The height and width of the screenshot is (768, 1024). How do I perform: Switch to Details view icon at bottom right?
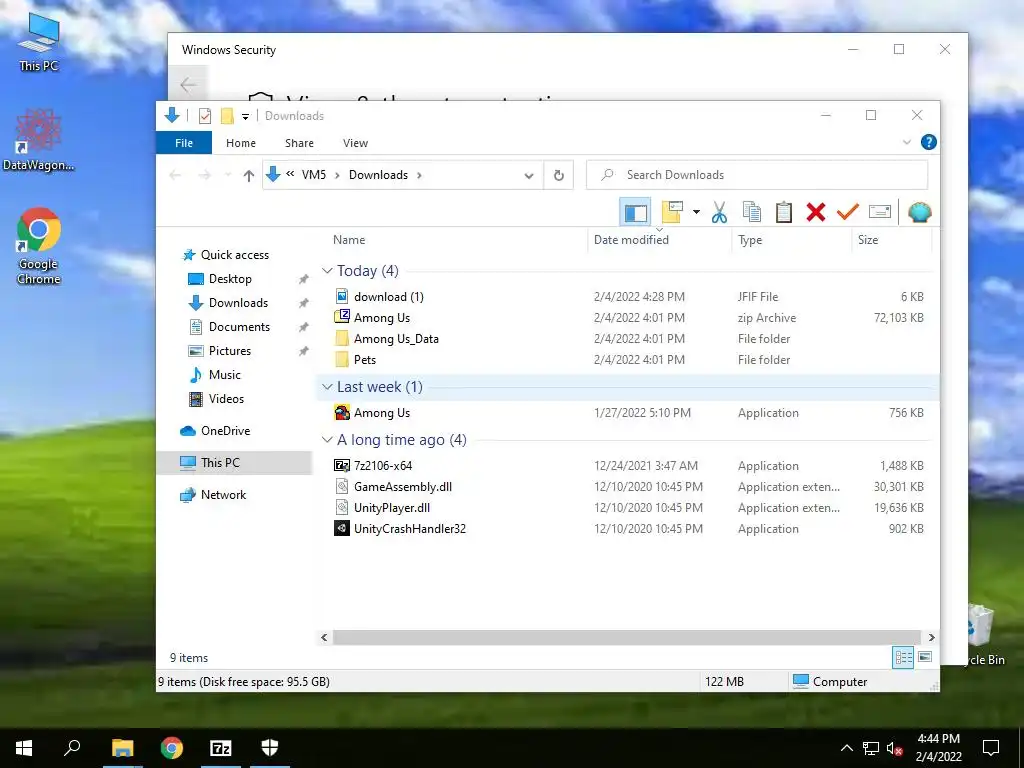(903, 658)
